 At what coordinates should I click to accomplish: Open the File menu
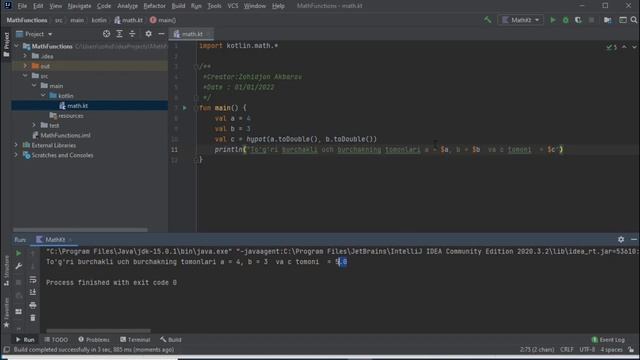(x=22, y=6)
